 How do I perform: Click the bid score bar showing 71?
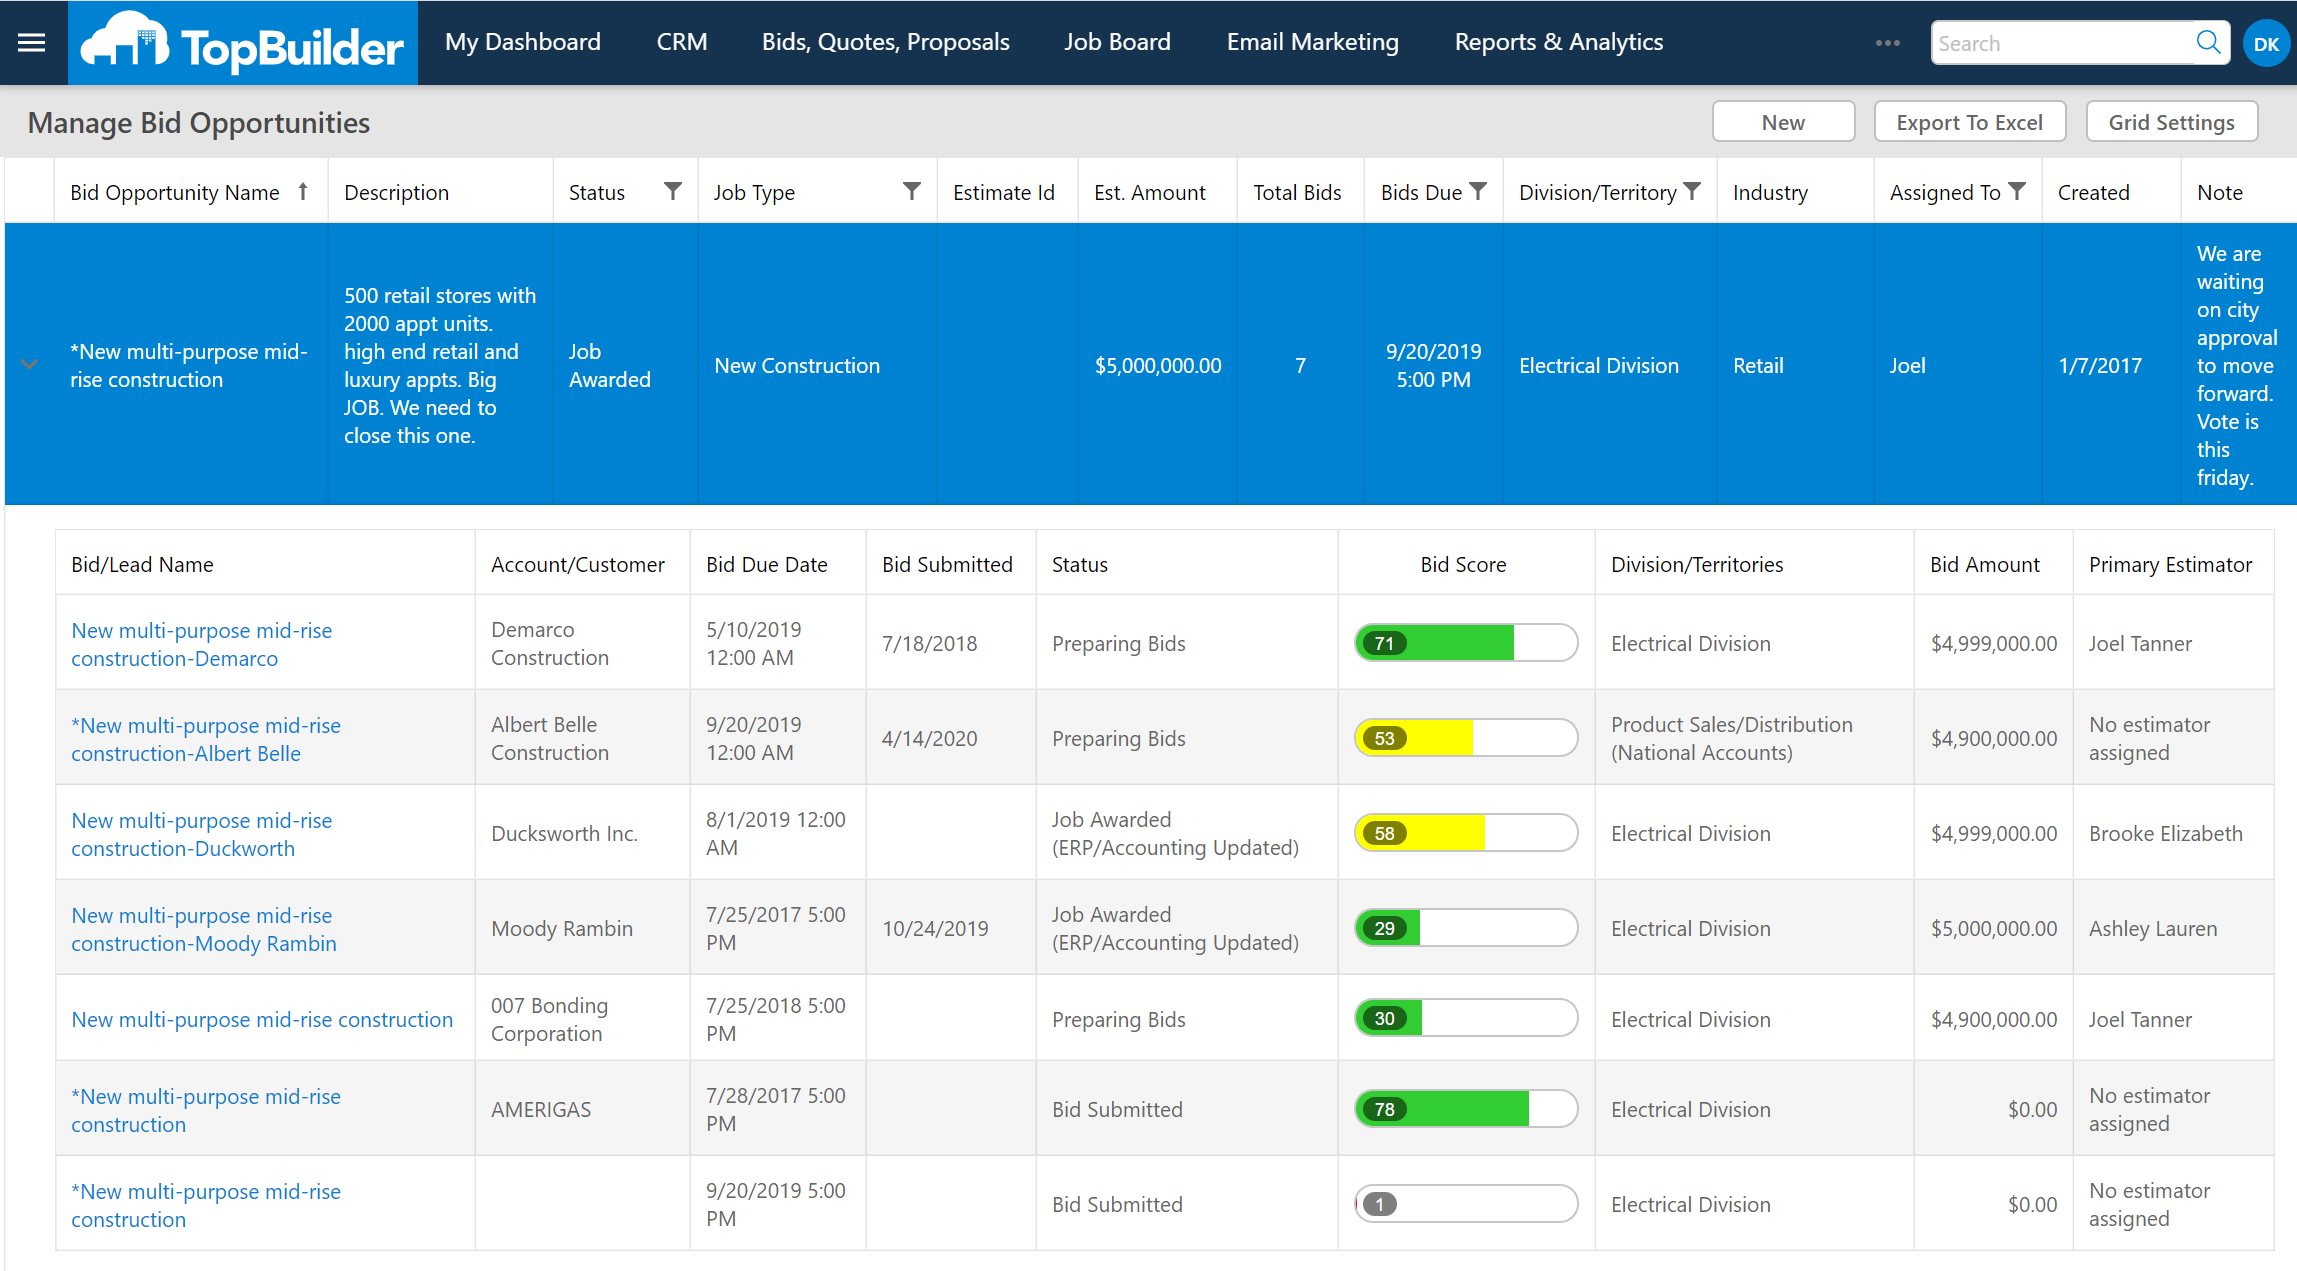click(1466, 643)
